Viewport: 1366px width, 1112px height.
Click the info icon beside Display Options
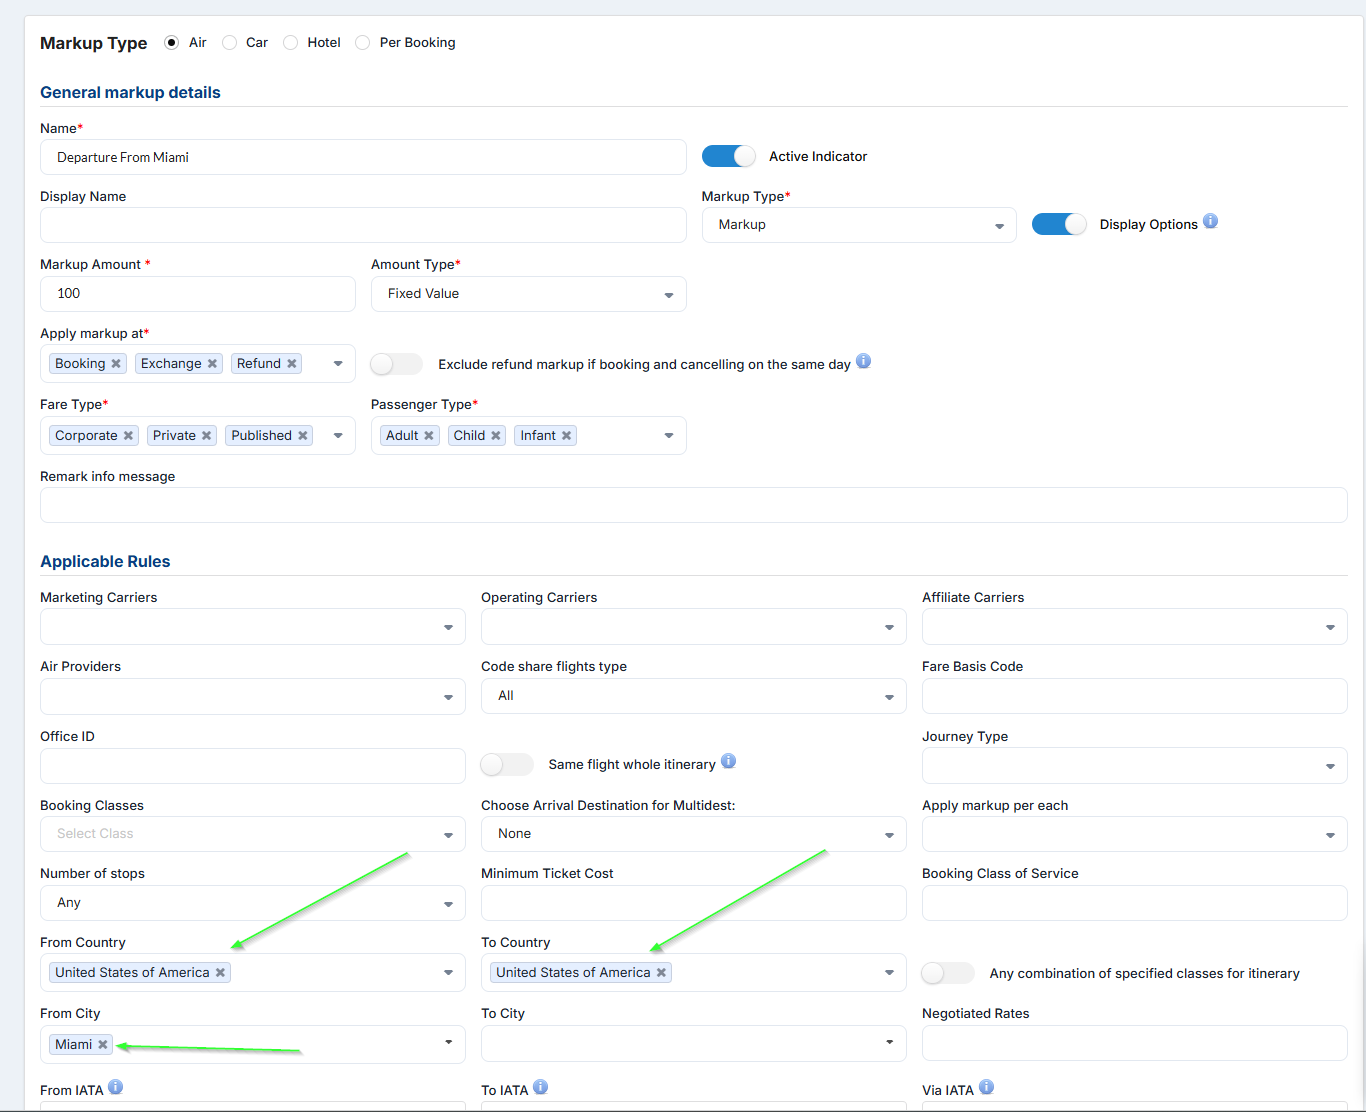tap(1210, 221)
